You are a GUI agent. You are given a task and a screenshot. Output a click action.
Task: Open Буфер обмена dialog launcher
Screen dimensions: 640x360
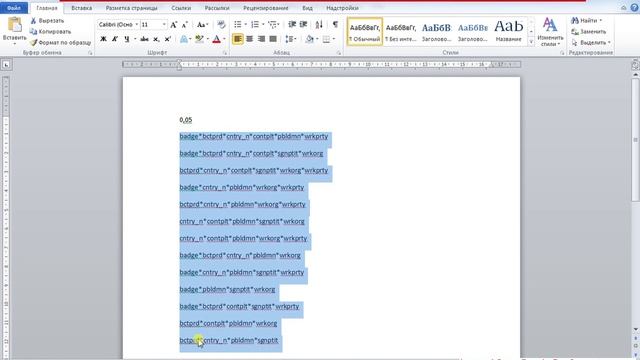click(90, 53)
